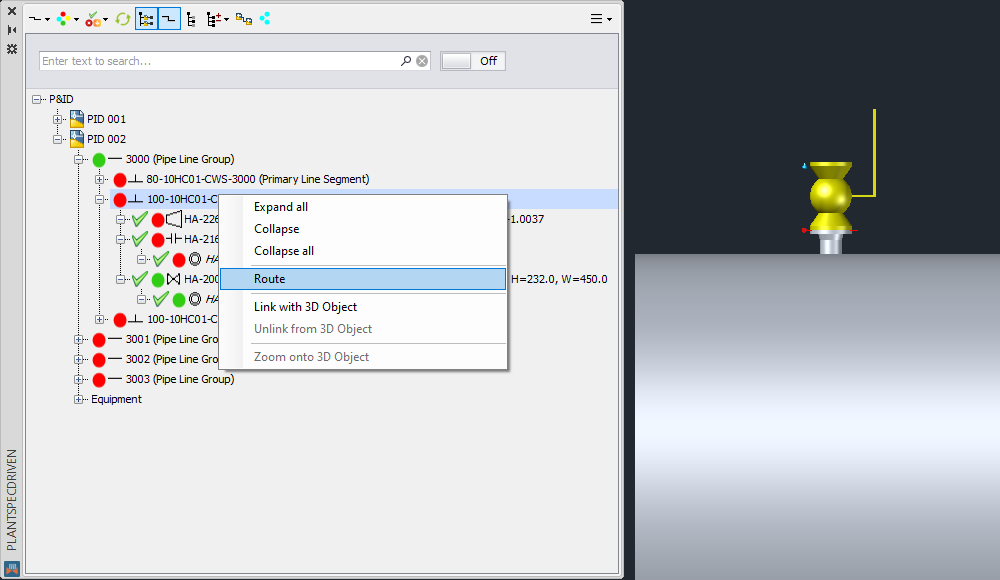Image resolution: width=1000 pixels, height=580 pixels.
Task: Click green checkmark on HA-216 row
Action: click(140, 239)
